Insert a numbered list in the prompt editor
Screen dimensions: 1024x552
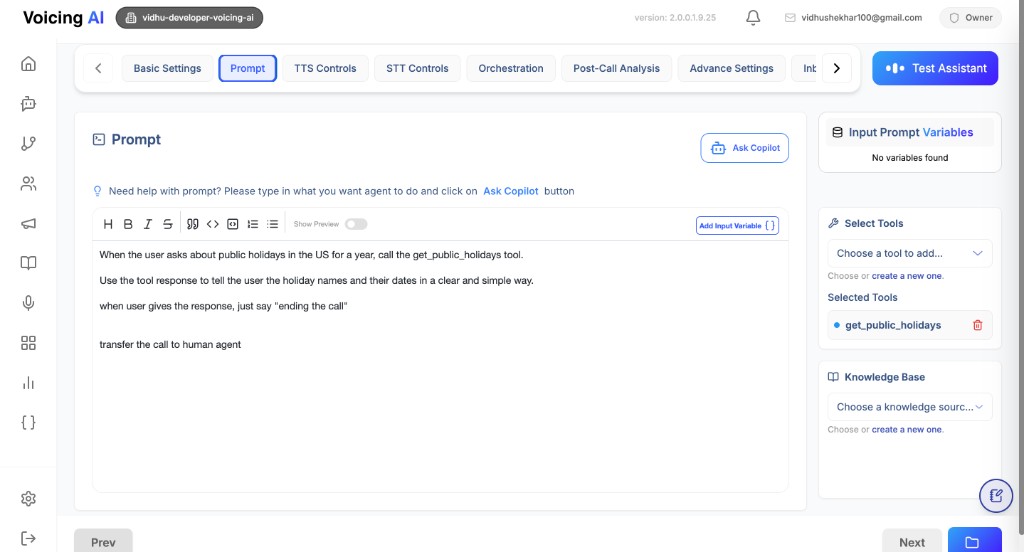(253, 224)
